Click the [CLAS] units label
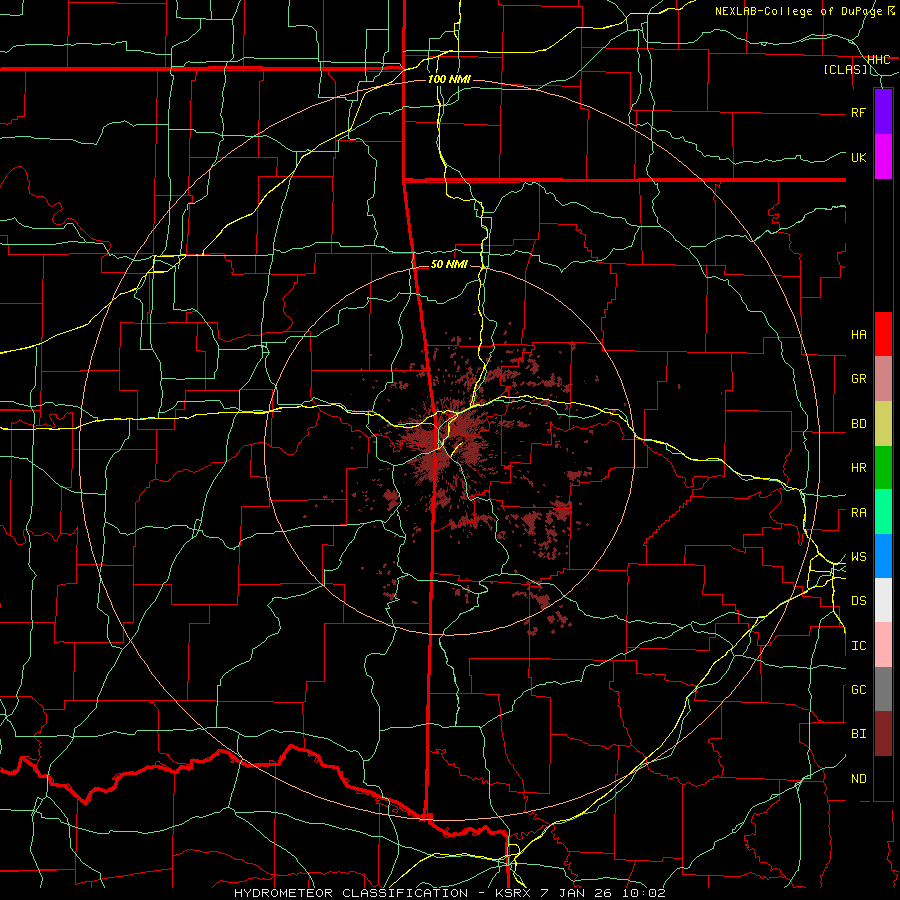This screenshot has width=900, height=900. click(845, 70)
